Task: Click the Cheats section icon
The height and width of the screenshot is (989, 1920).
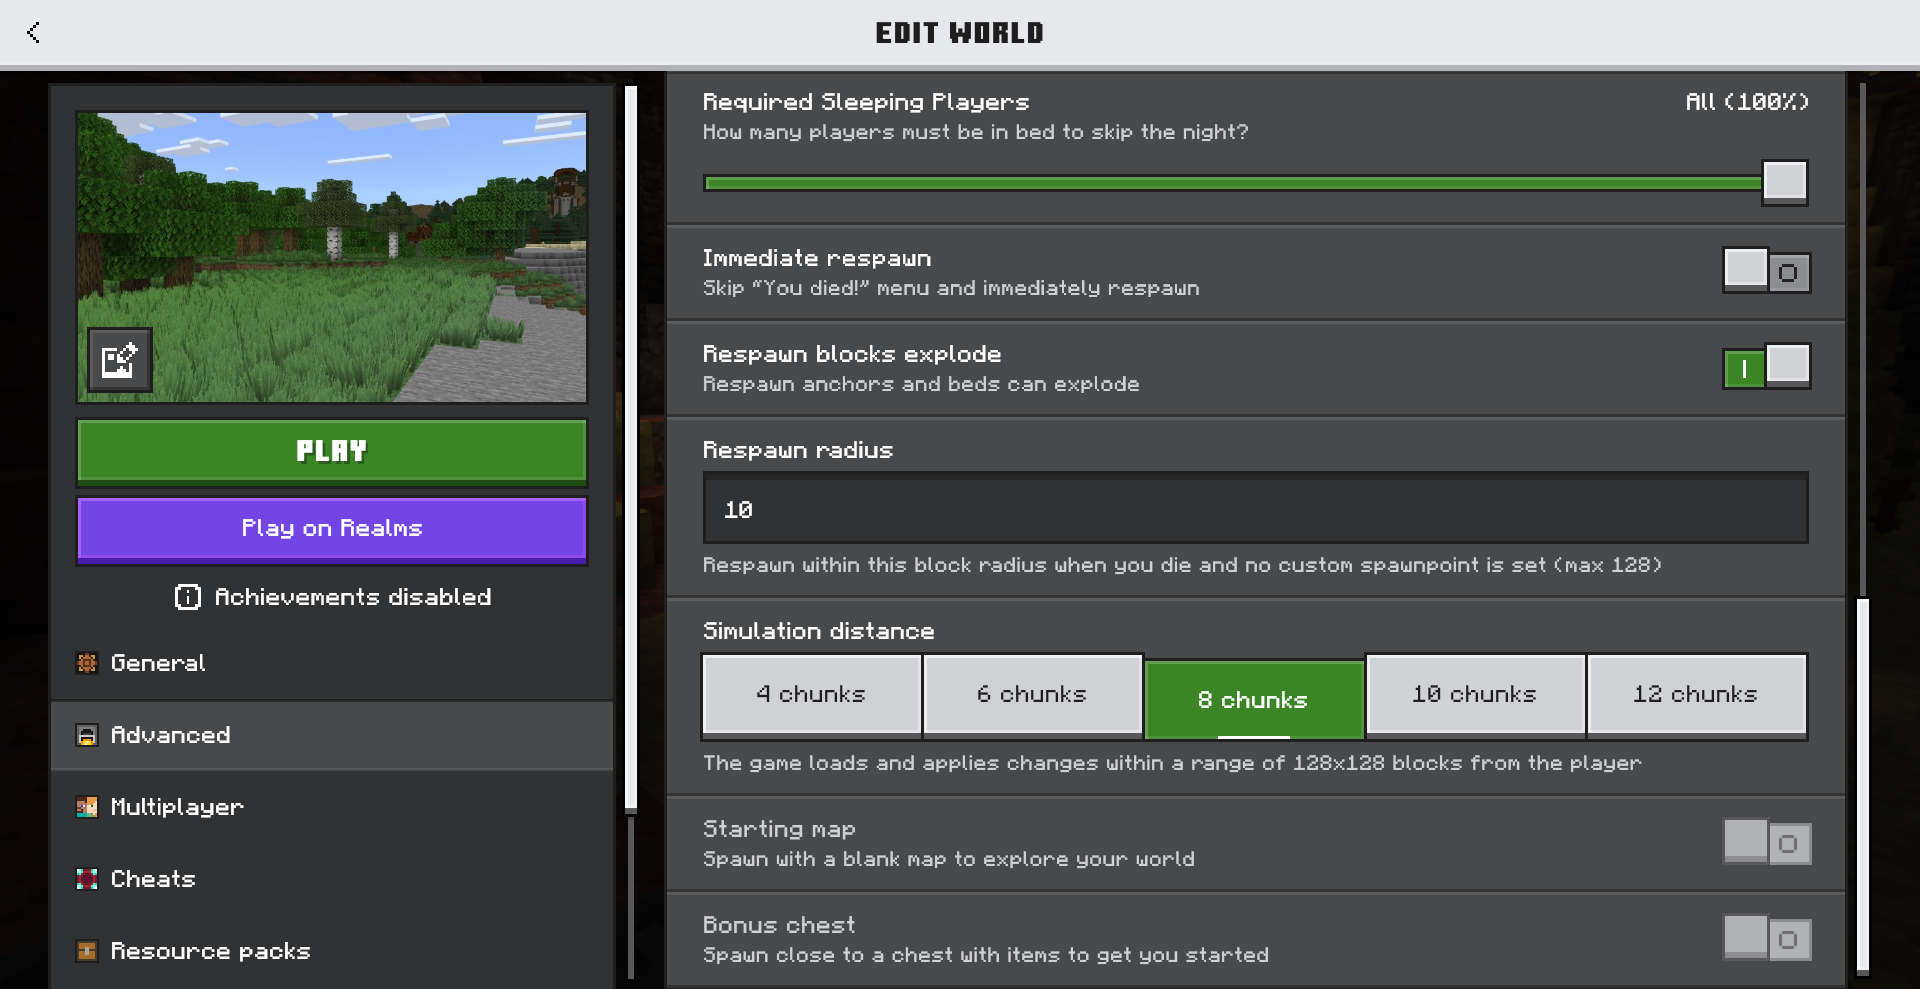Action: pyautogui.click(x=87, y=879)
